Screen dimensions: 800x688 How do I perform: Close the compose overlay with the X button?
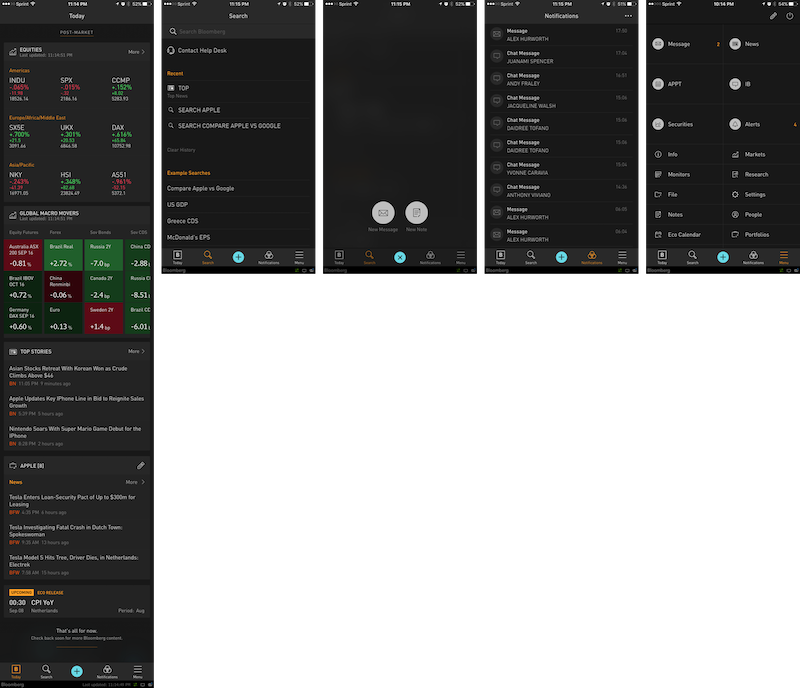click(400, 257)
